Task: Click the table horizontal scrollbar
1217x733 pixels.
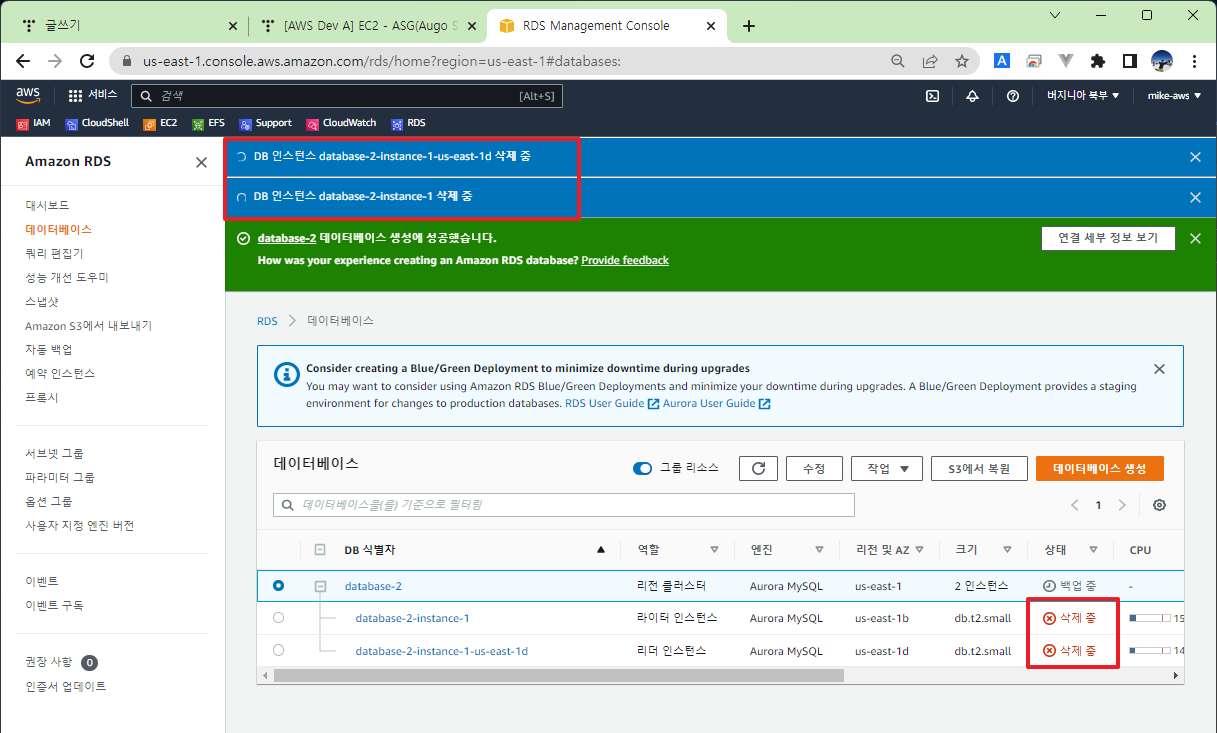Action: (x=558, y=676)
